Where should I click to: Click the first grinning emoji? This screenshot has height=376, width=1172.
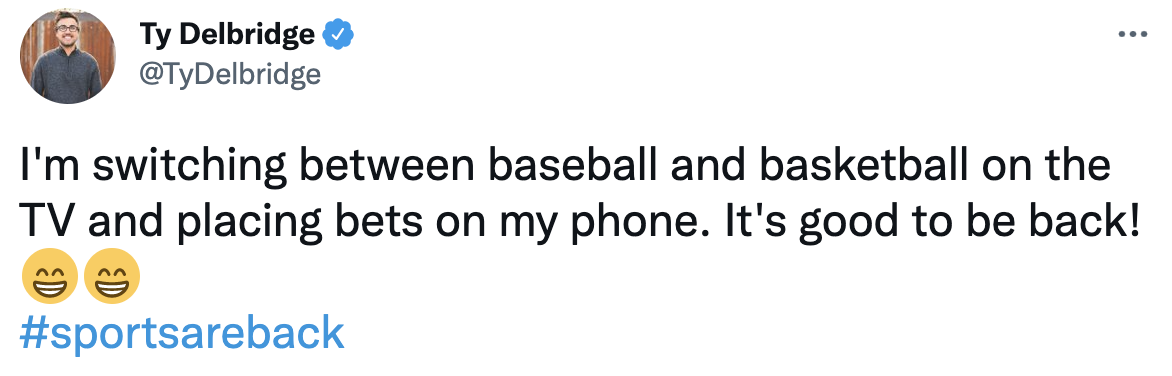49,277
